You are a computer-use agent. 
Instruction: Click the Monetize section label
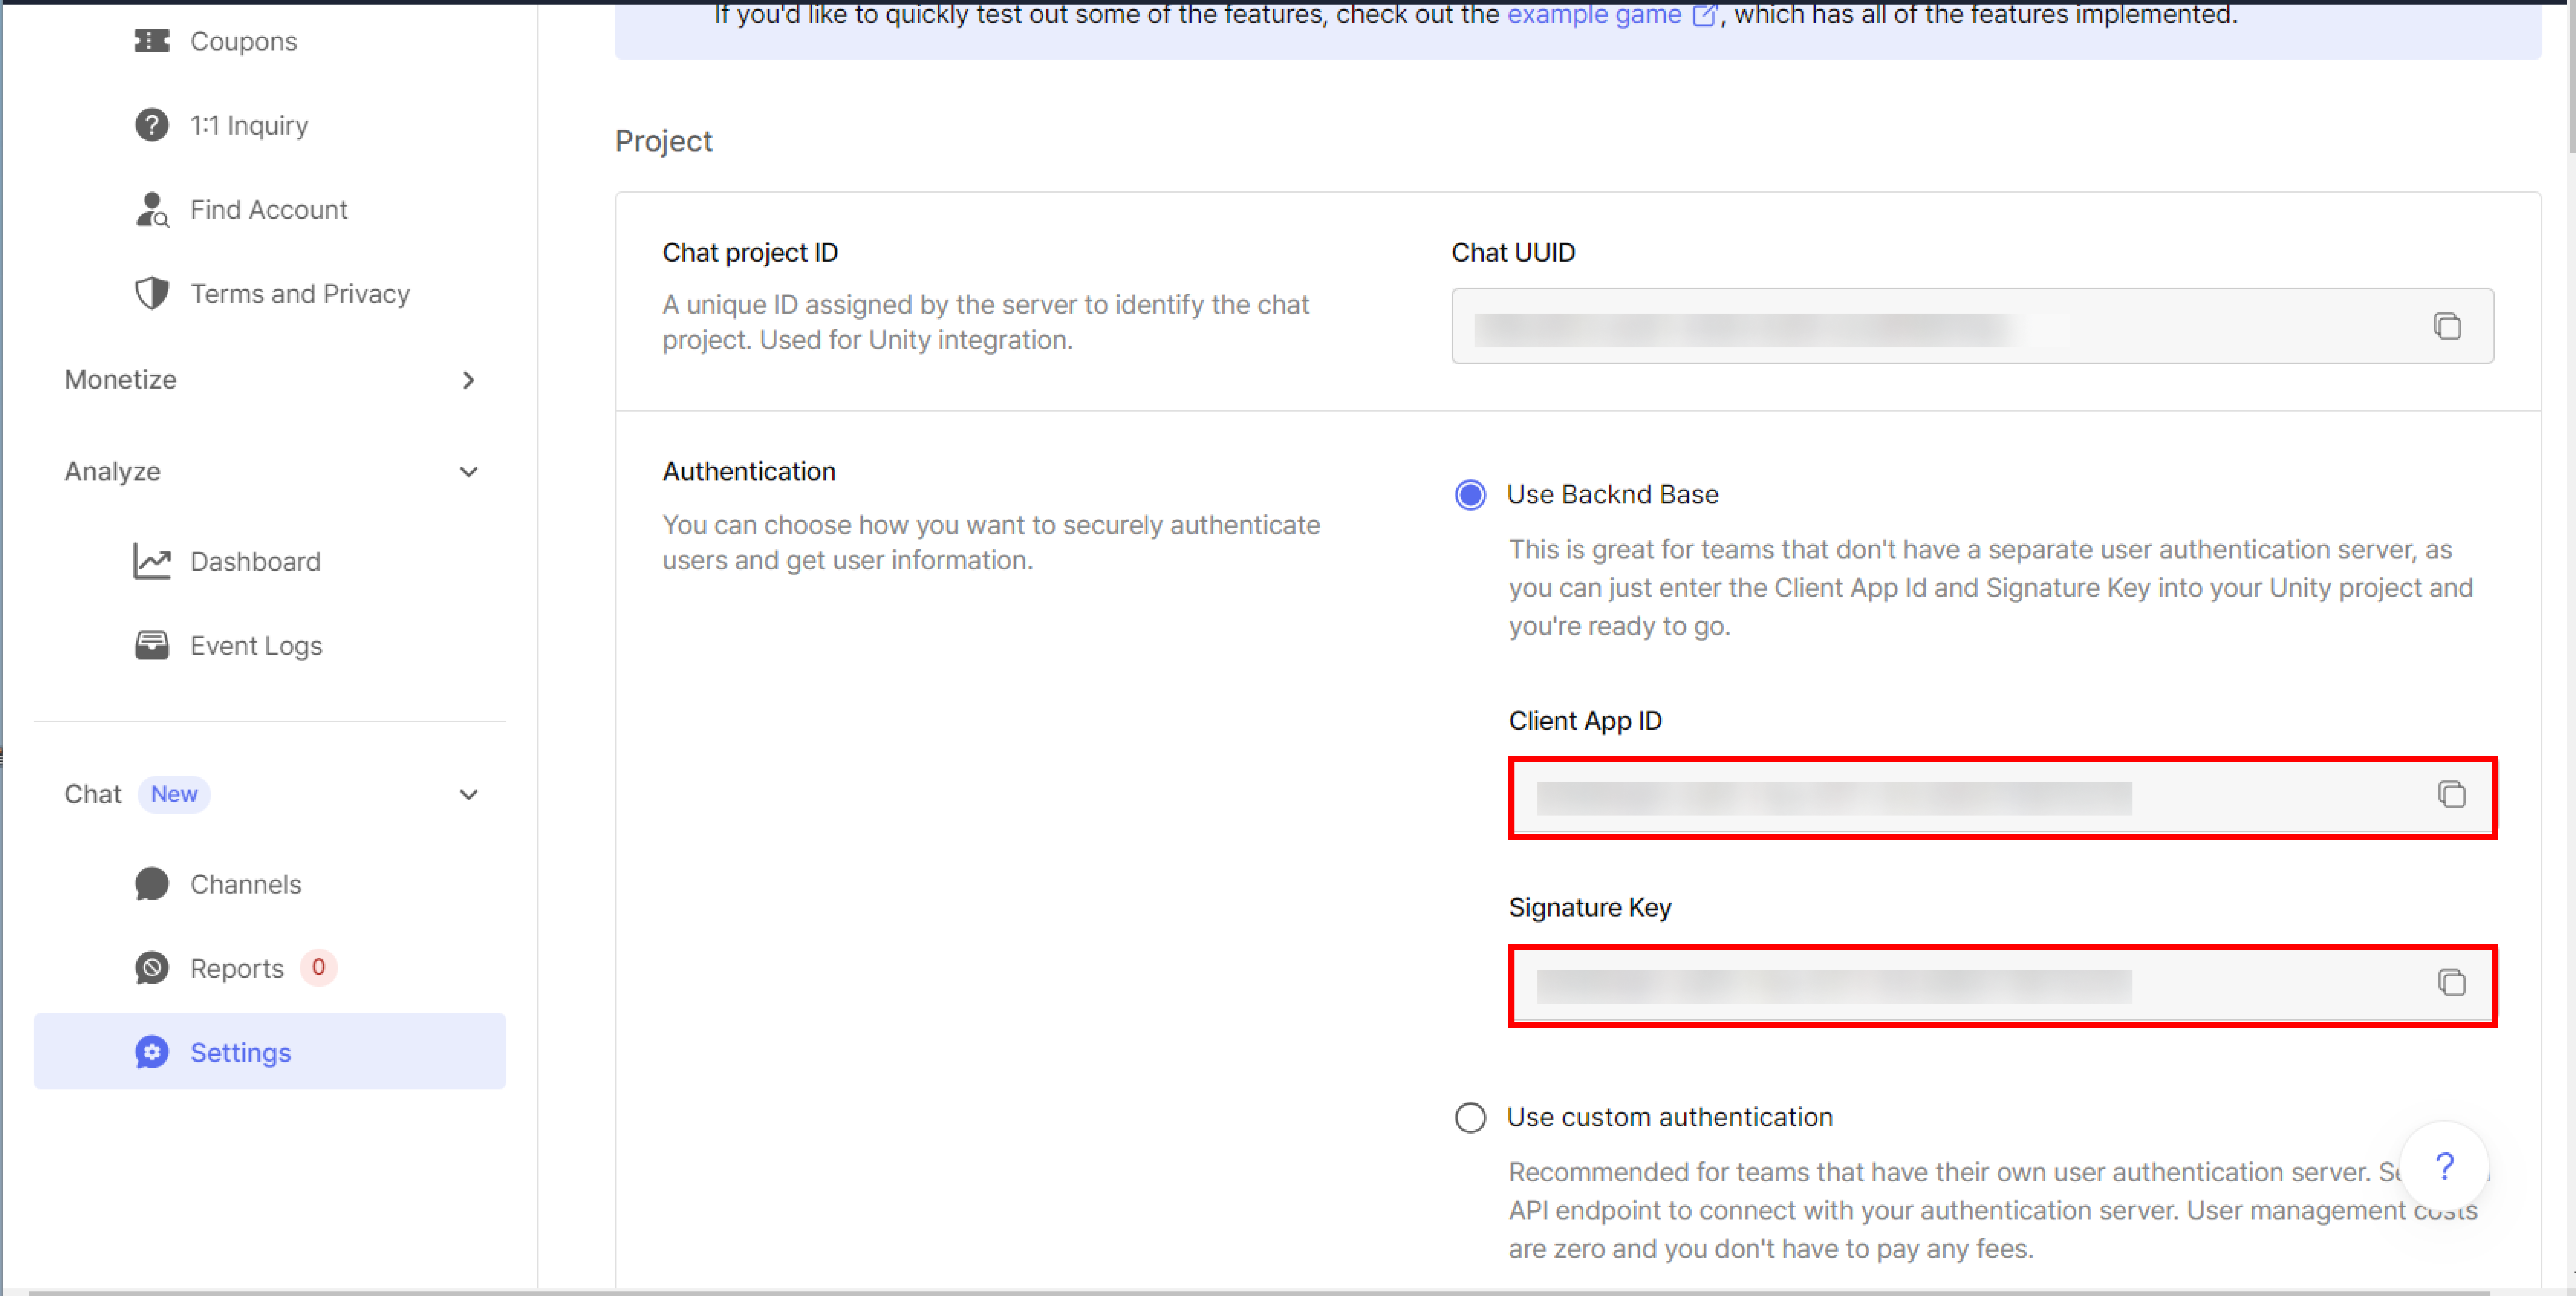pos(120,380)
